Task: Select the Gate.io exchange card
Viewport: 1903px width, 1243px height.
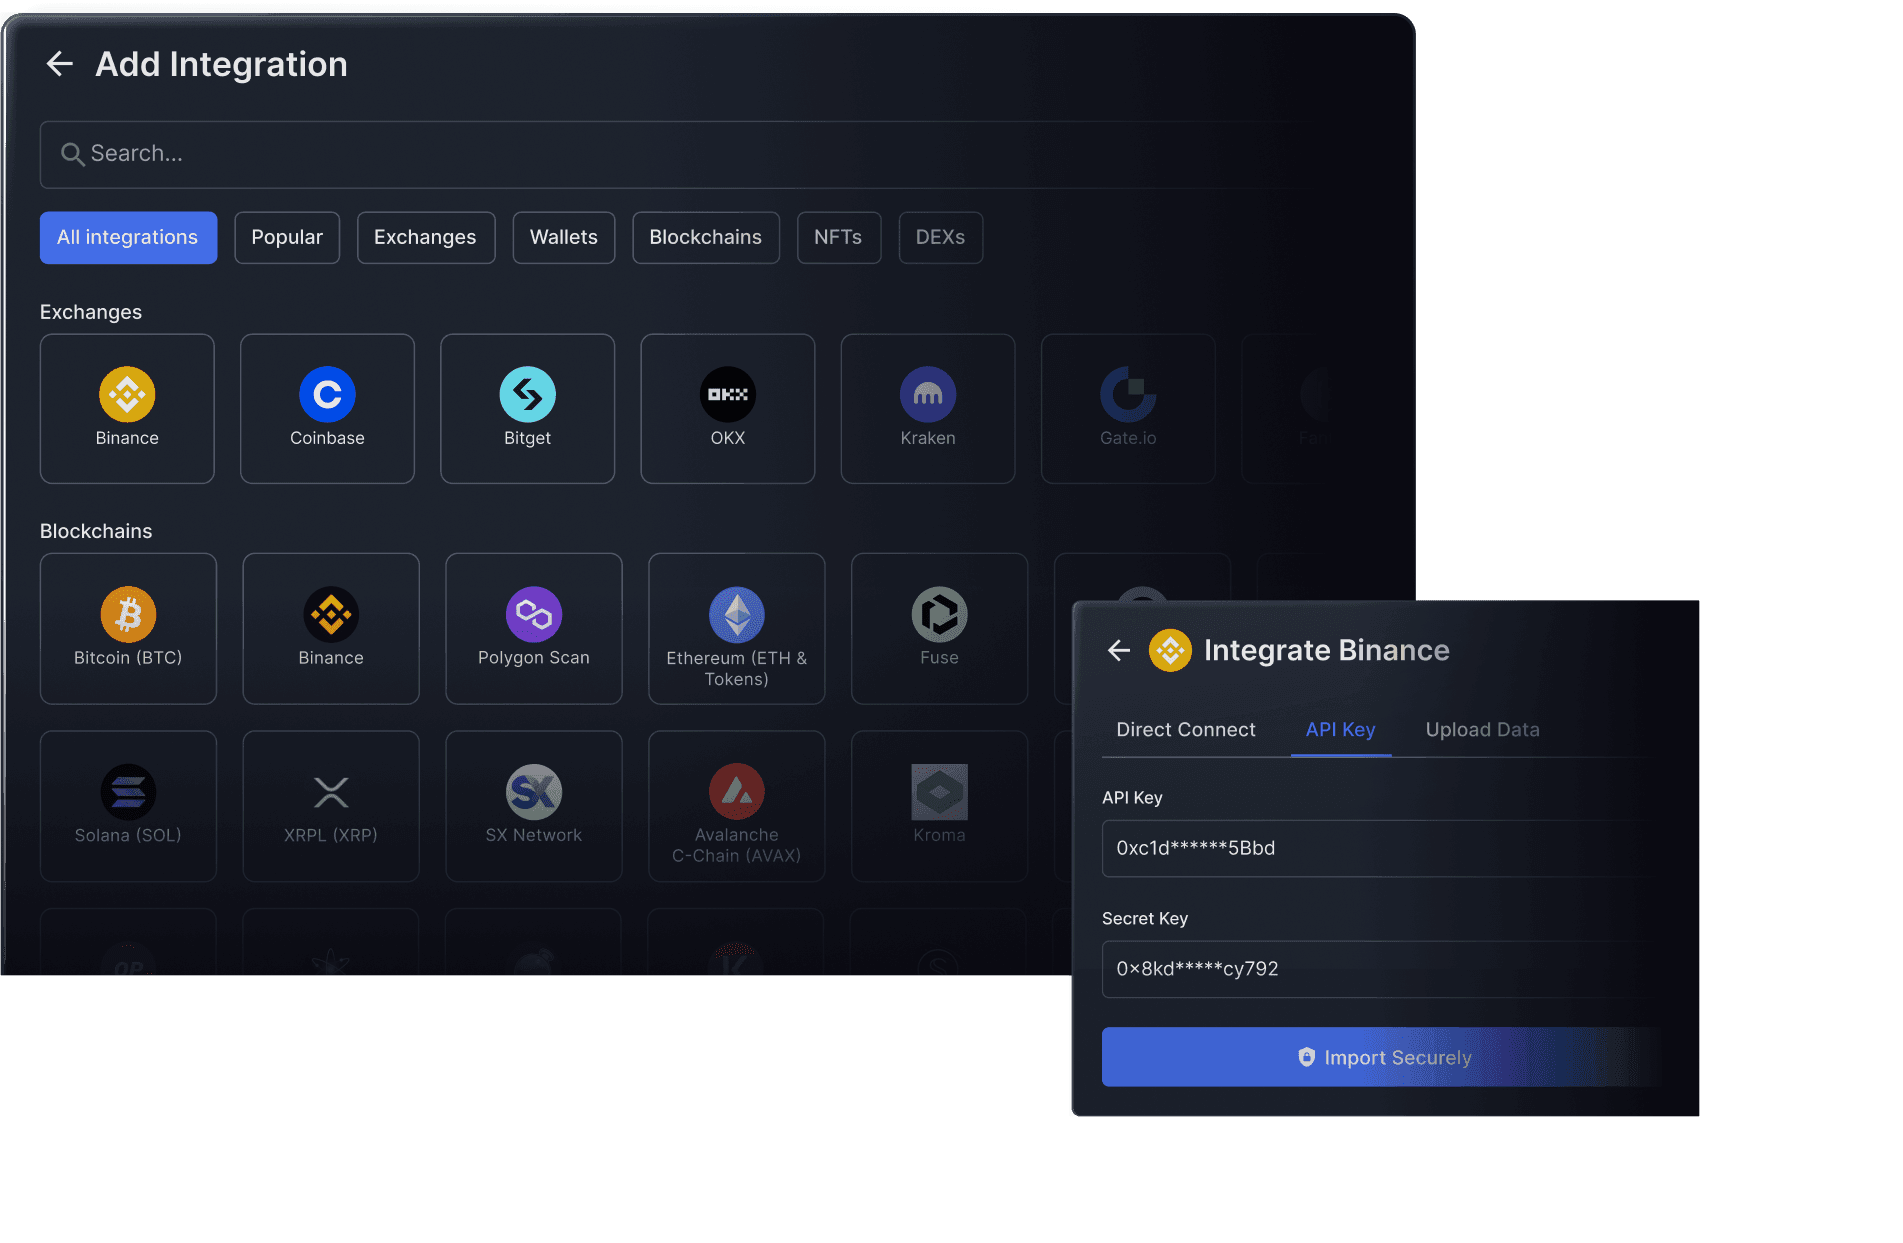Action: [1128, 409]
